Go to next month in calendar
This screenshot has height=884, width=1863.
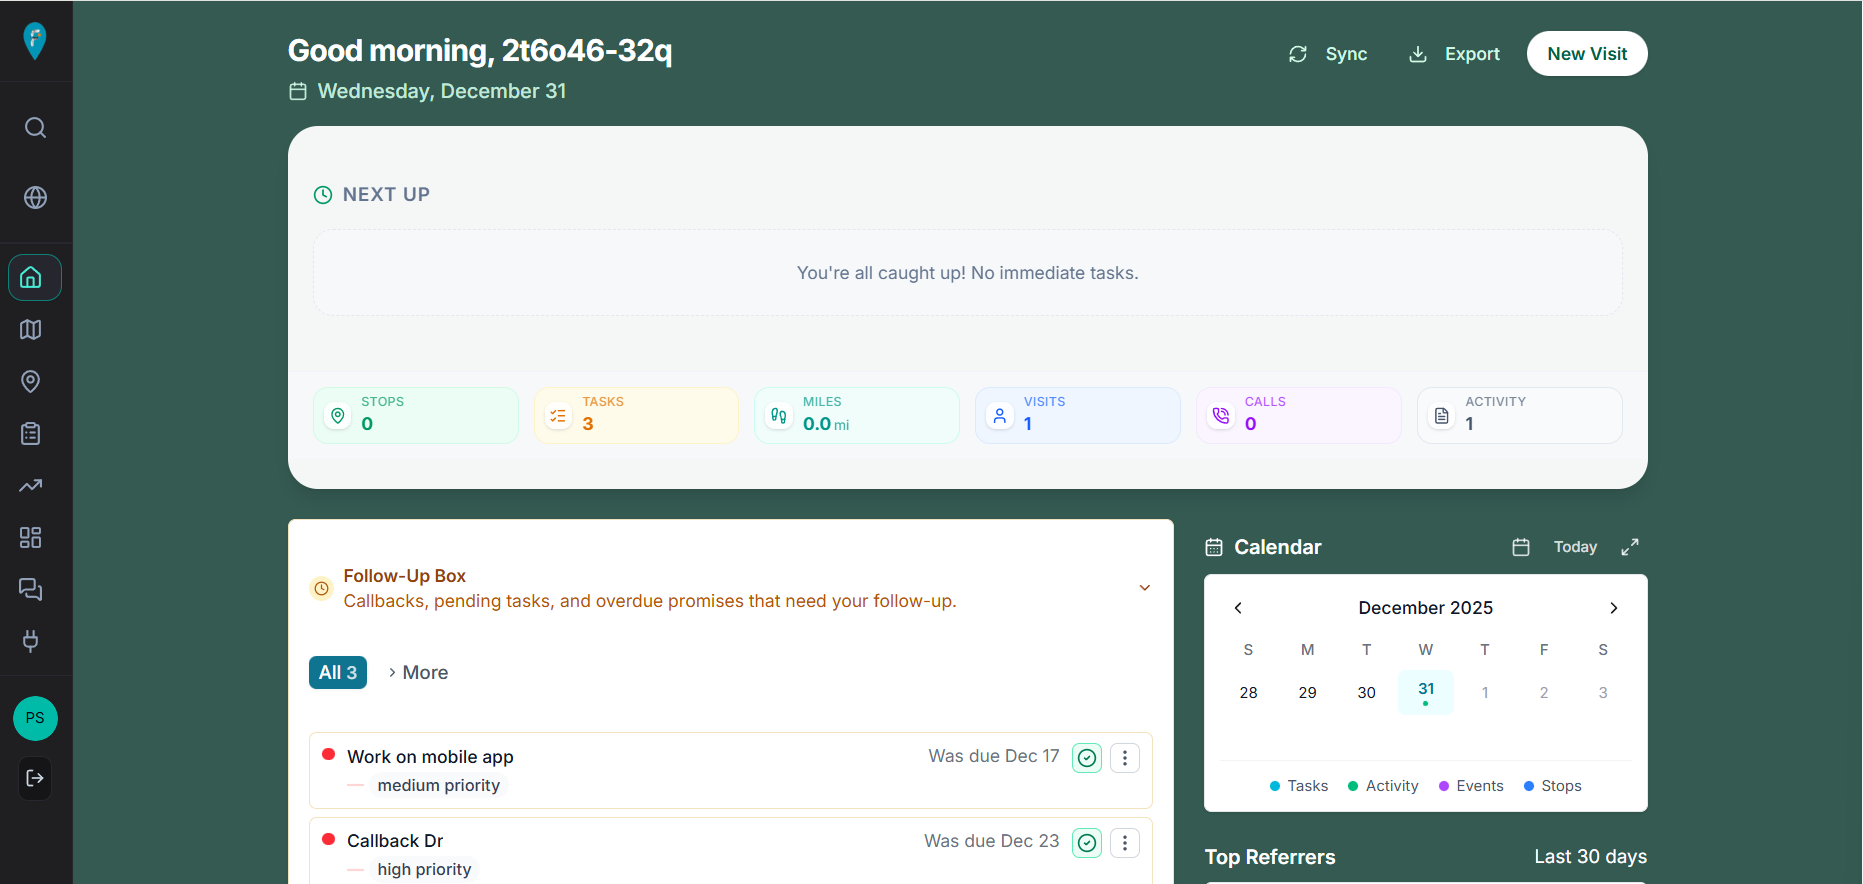click(1613, 608)
